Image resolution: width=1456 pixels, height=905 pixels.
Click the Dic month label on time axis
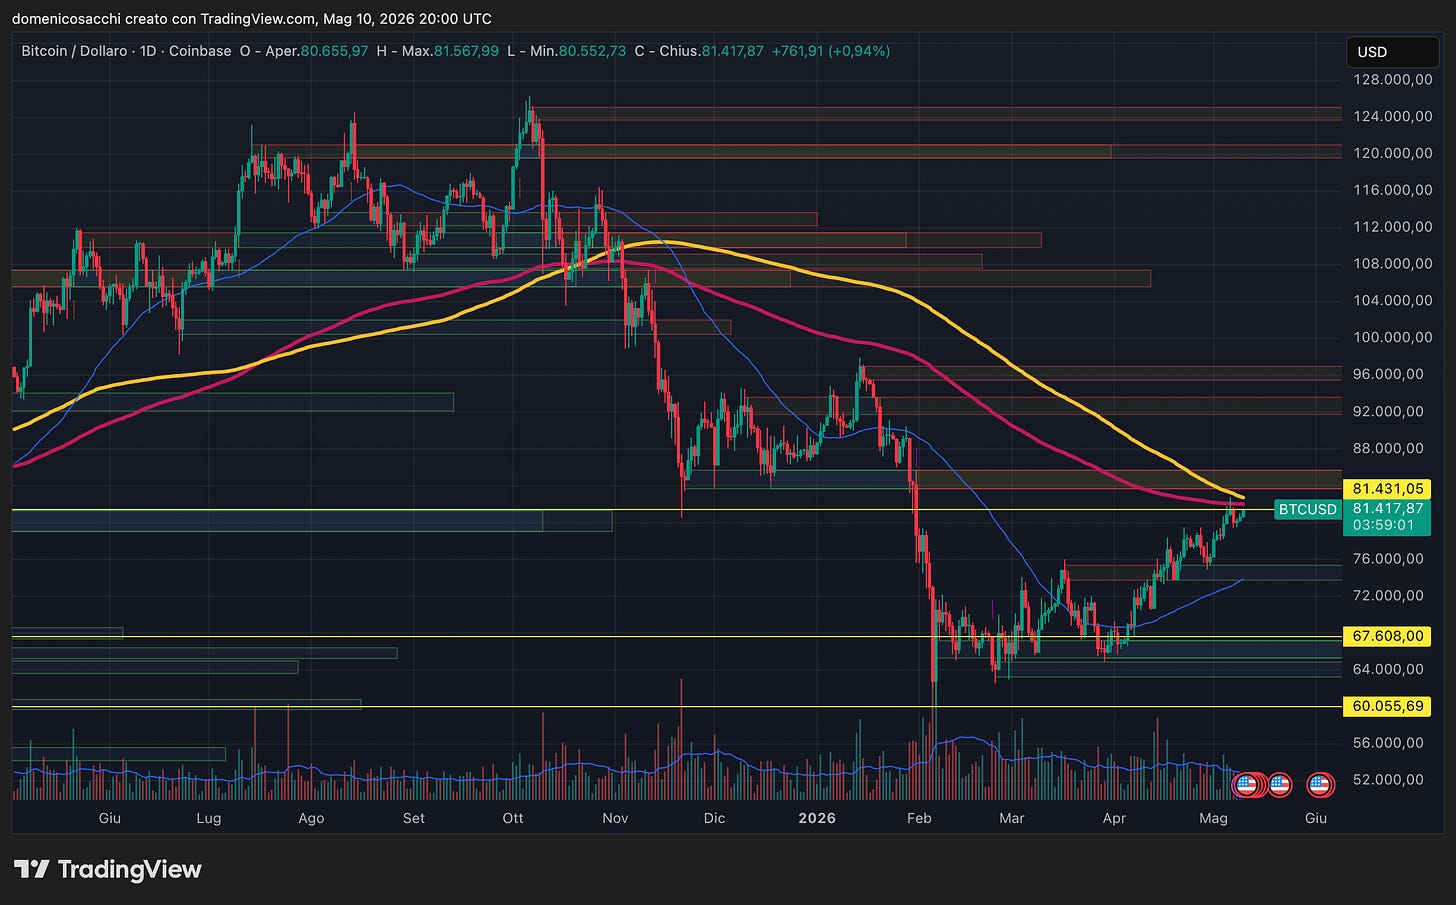[714, 818]
